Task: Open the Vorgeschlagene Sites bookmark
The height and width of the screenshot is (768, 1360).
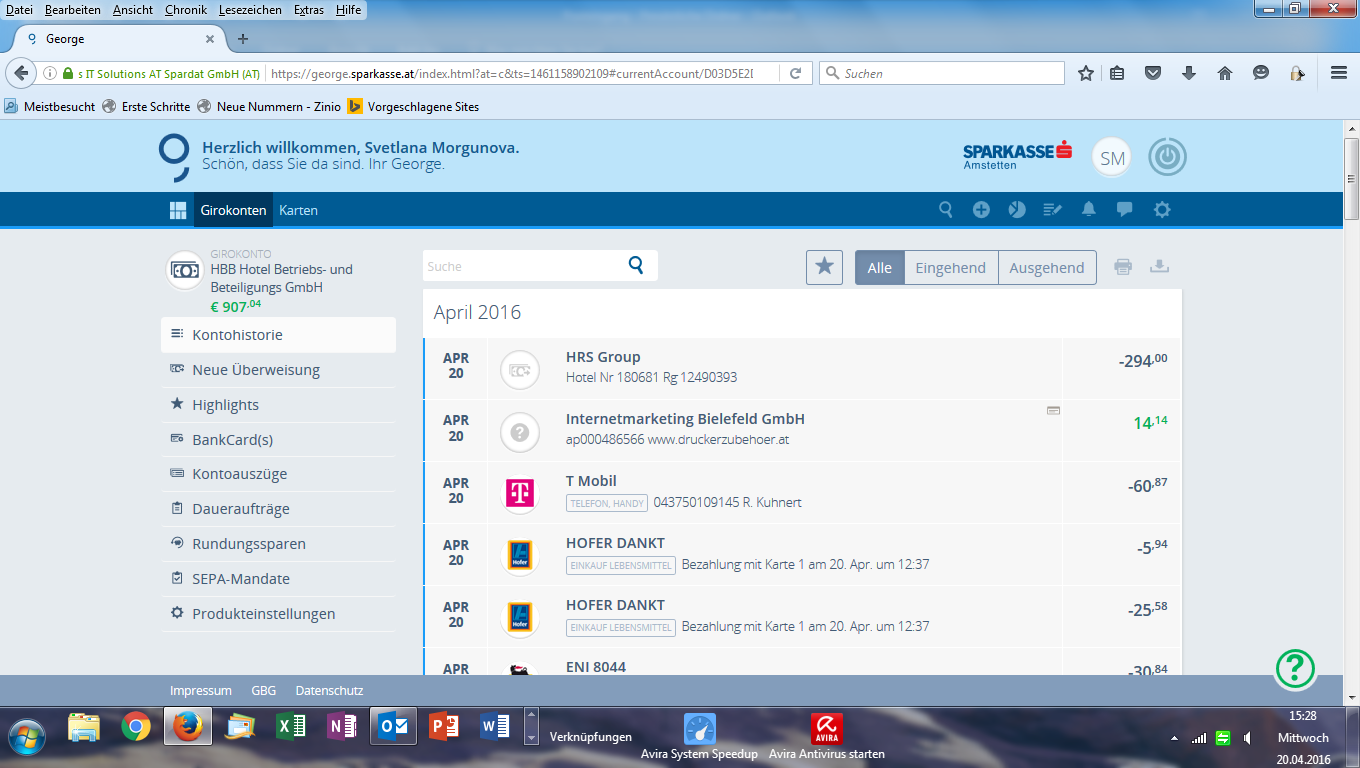Action: 413,107
